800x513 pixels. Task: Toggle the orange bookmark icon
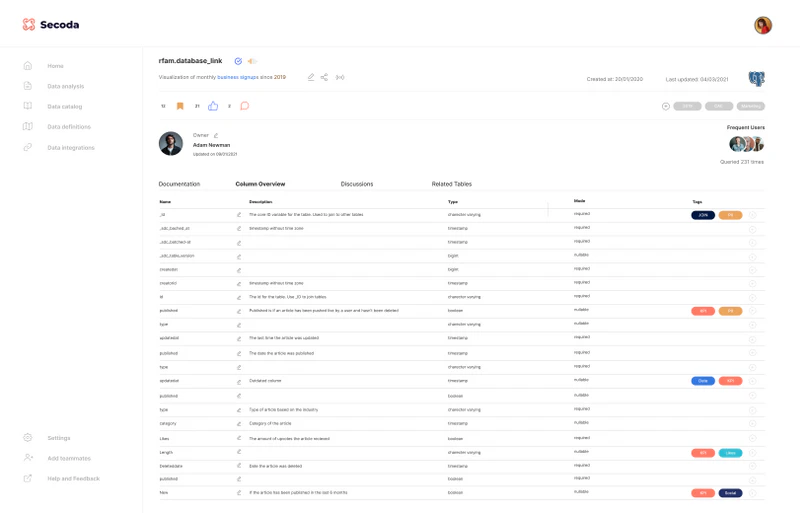180,106
